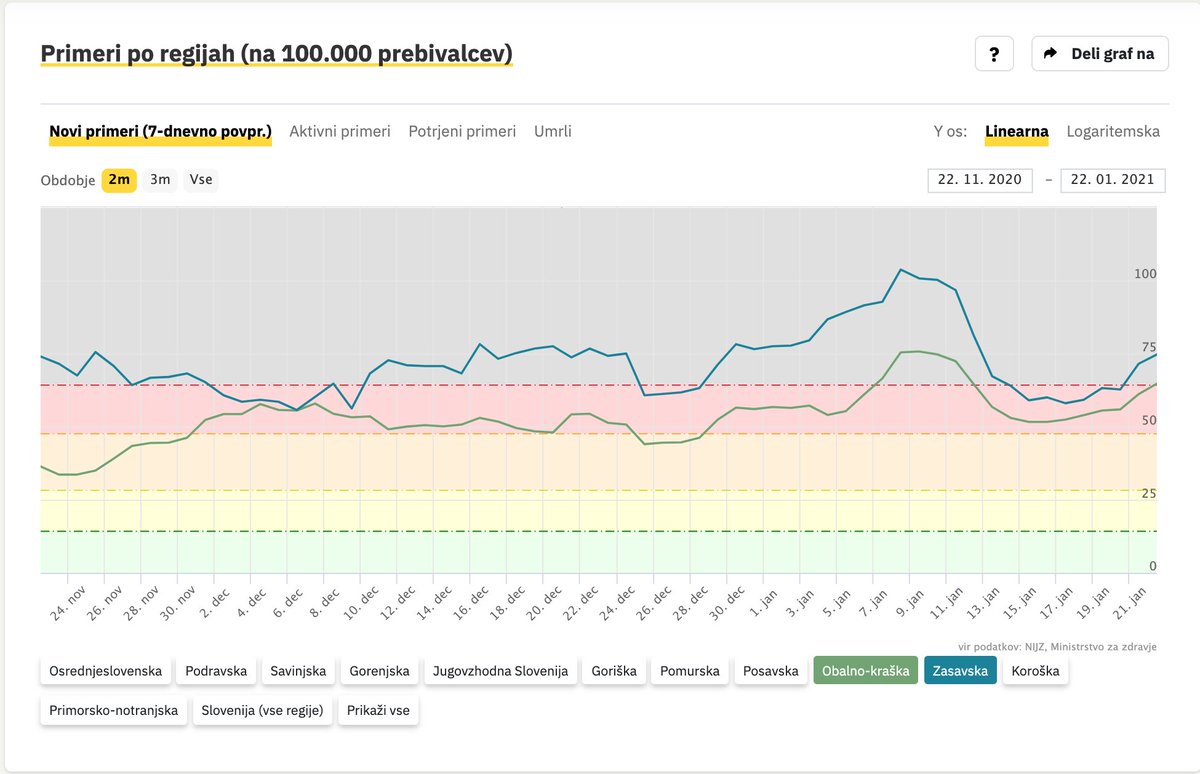Choose the 3m period option
1200x774 pixels.
pos(160,180)
